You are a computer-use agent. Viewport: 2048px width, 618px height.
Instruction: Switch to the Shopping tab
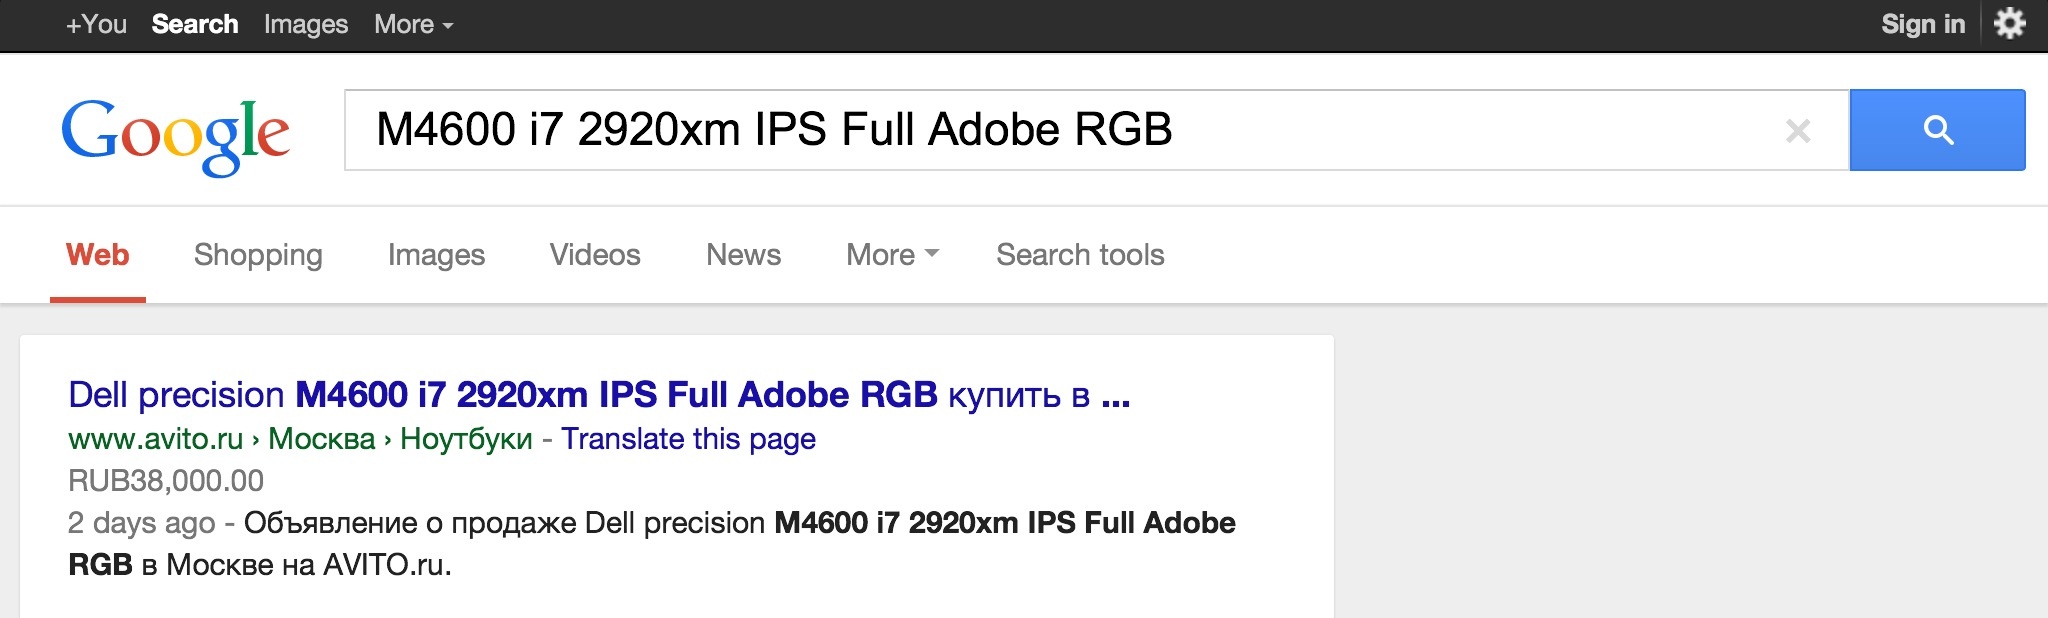pyautogui.click(x=258, y=255)
